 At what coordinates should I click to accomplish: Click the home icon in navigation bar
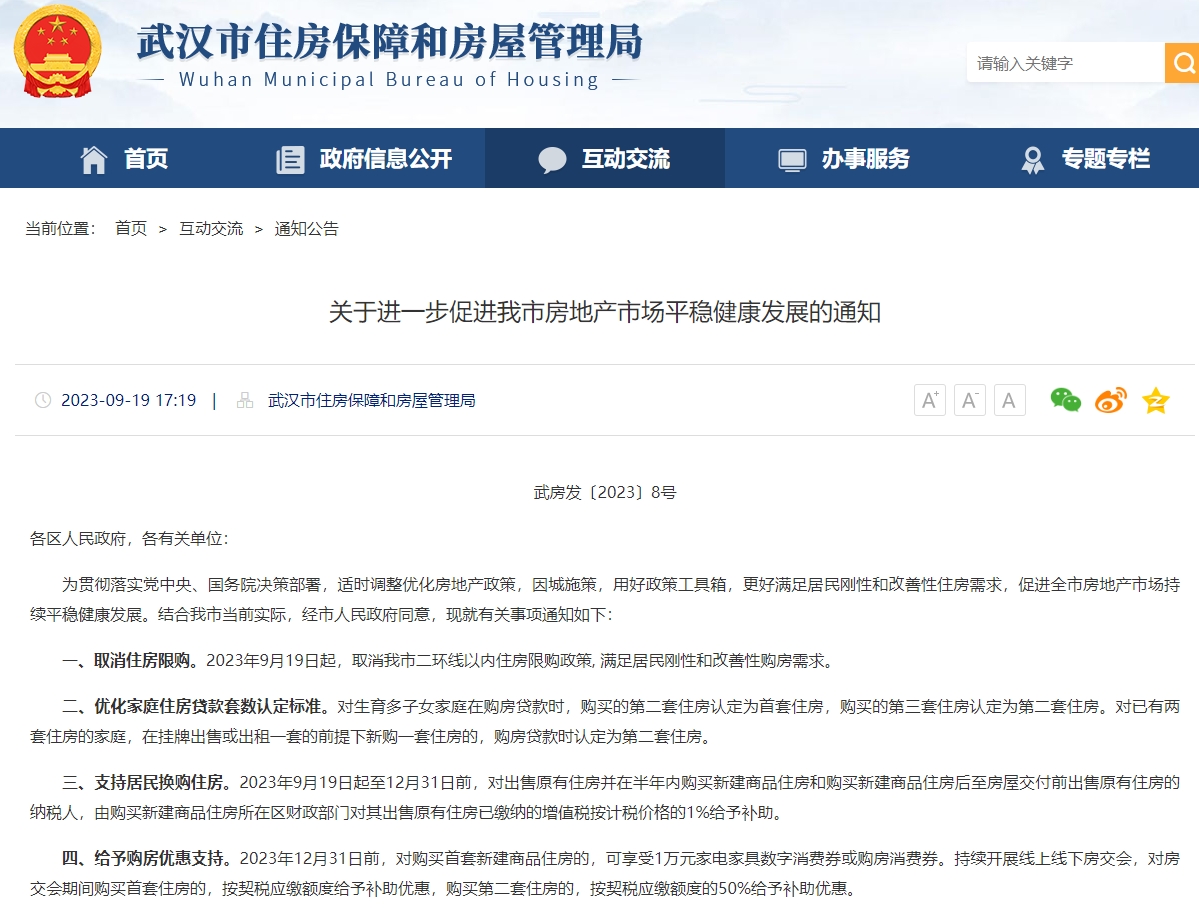94,159
